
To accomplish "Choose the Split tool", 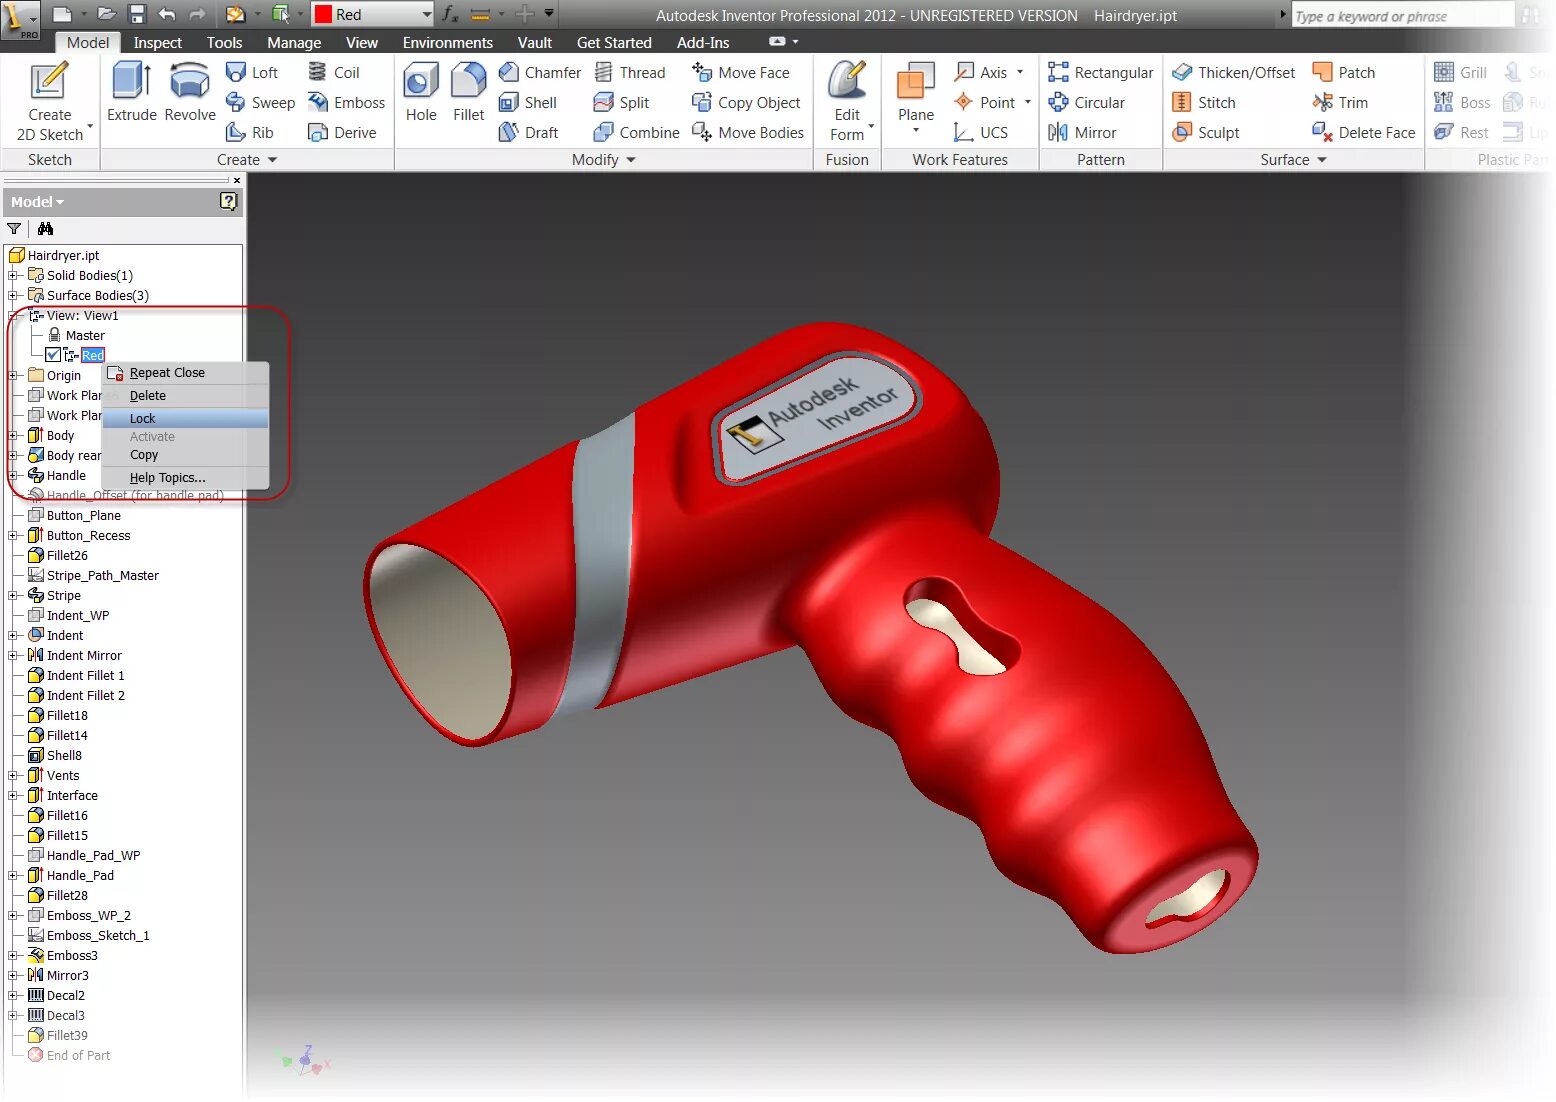I will [x=621, y=102].
